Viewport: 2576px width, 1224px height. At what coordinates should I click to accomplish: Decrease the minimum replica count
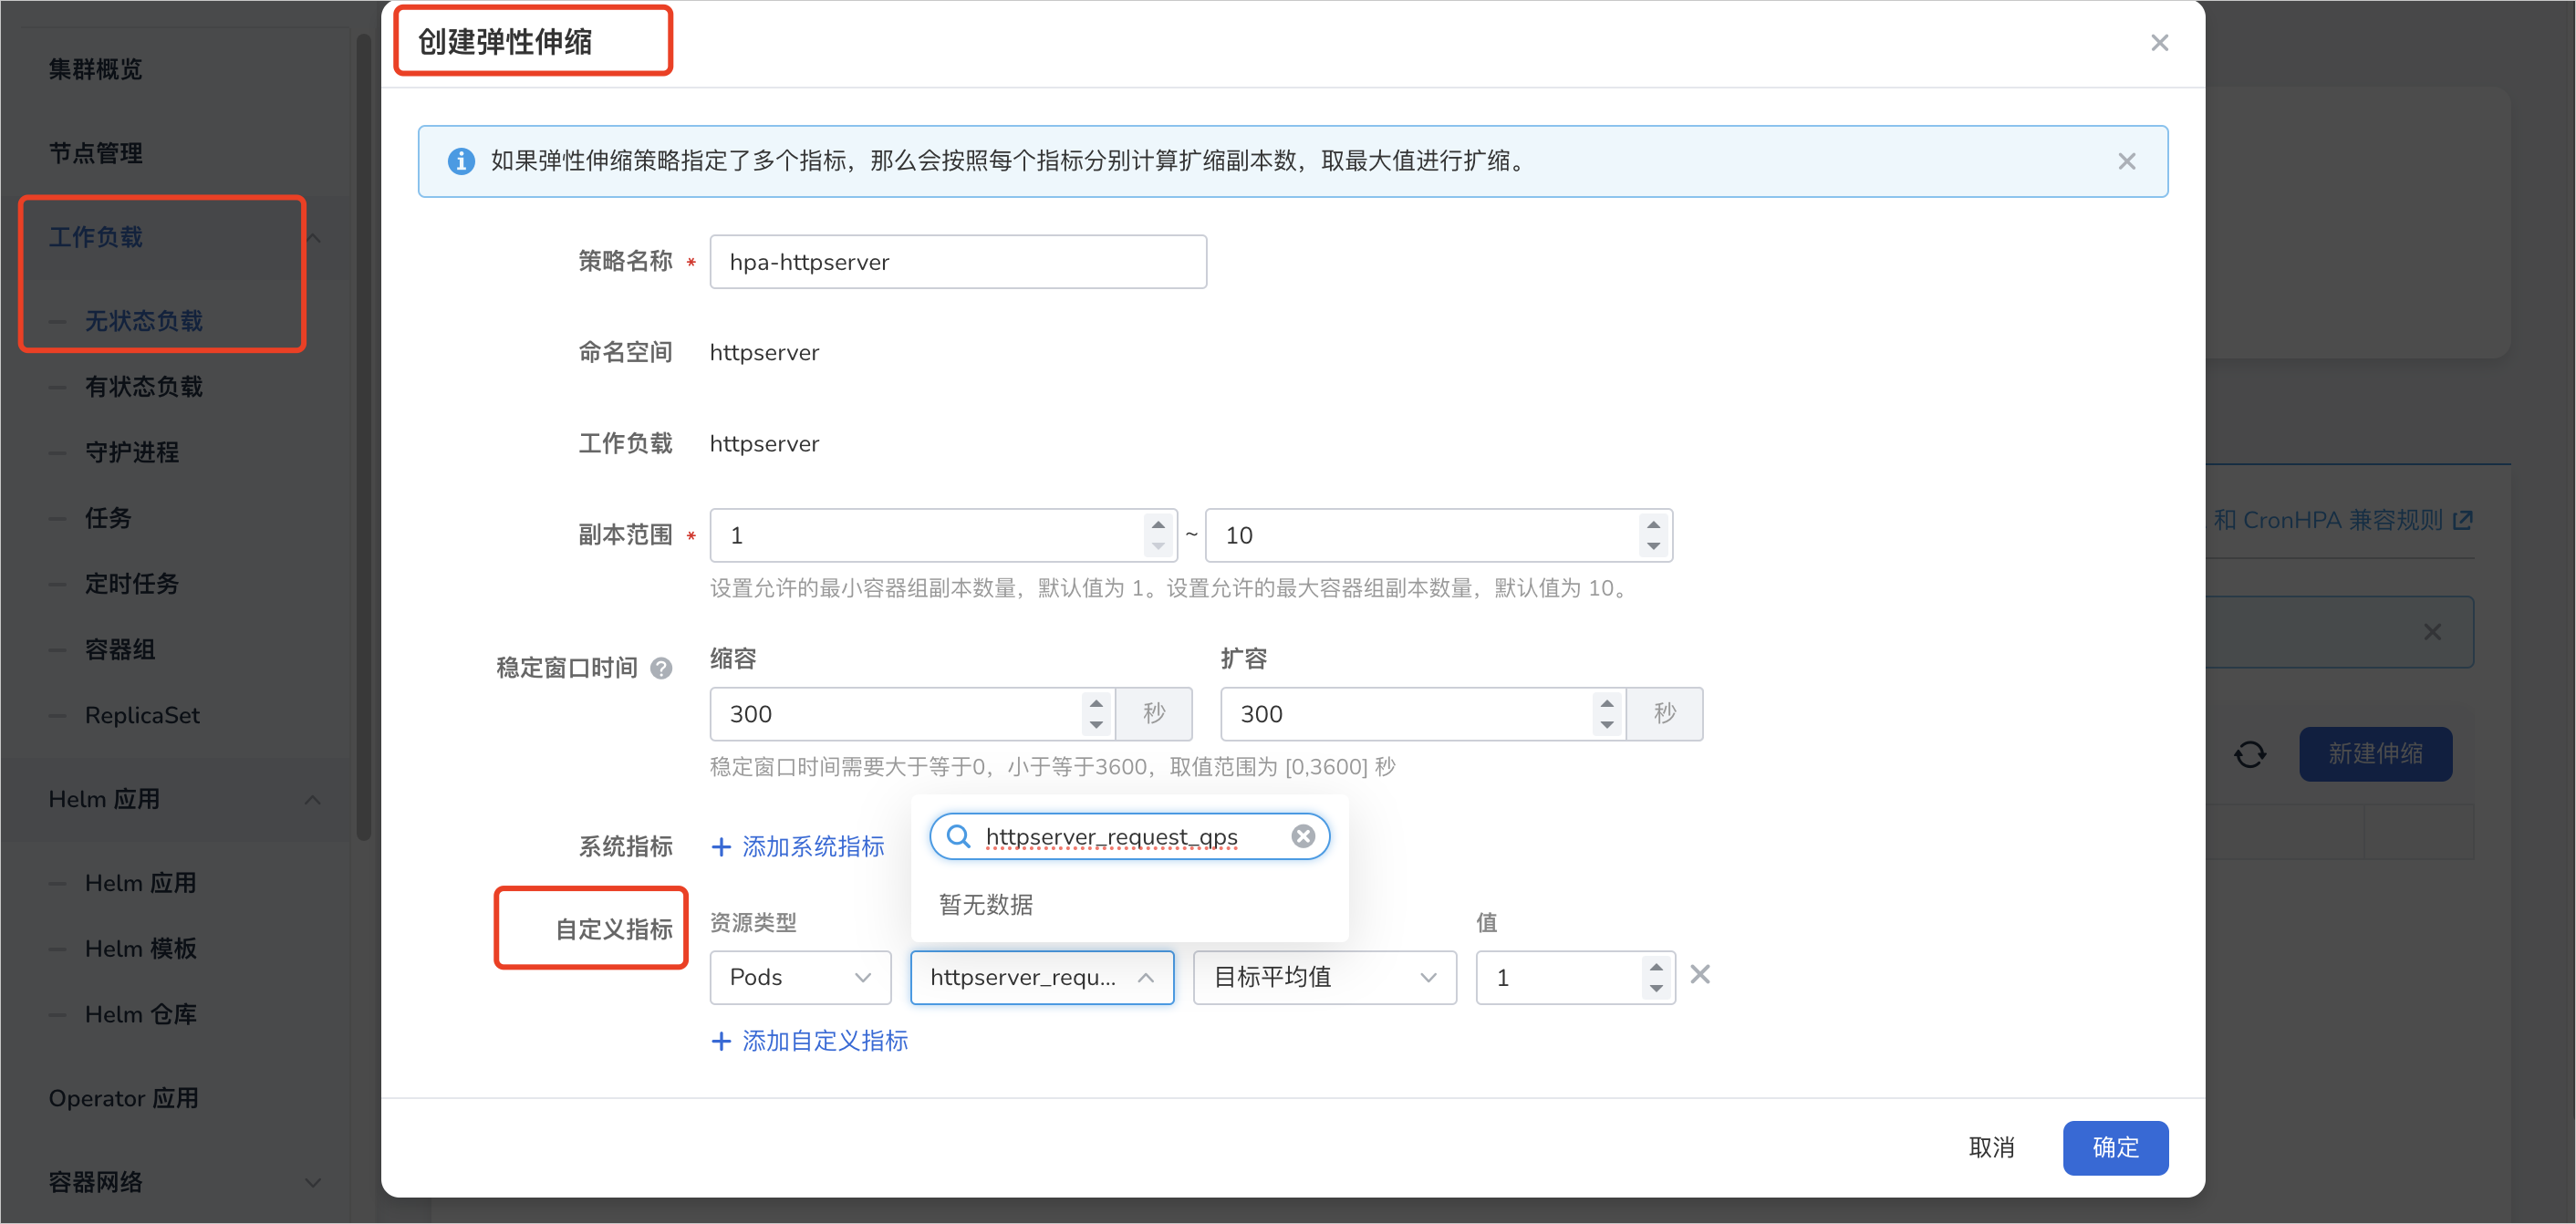click(1158, 546)
